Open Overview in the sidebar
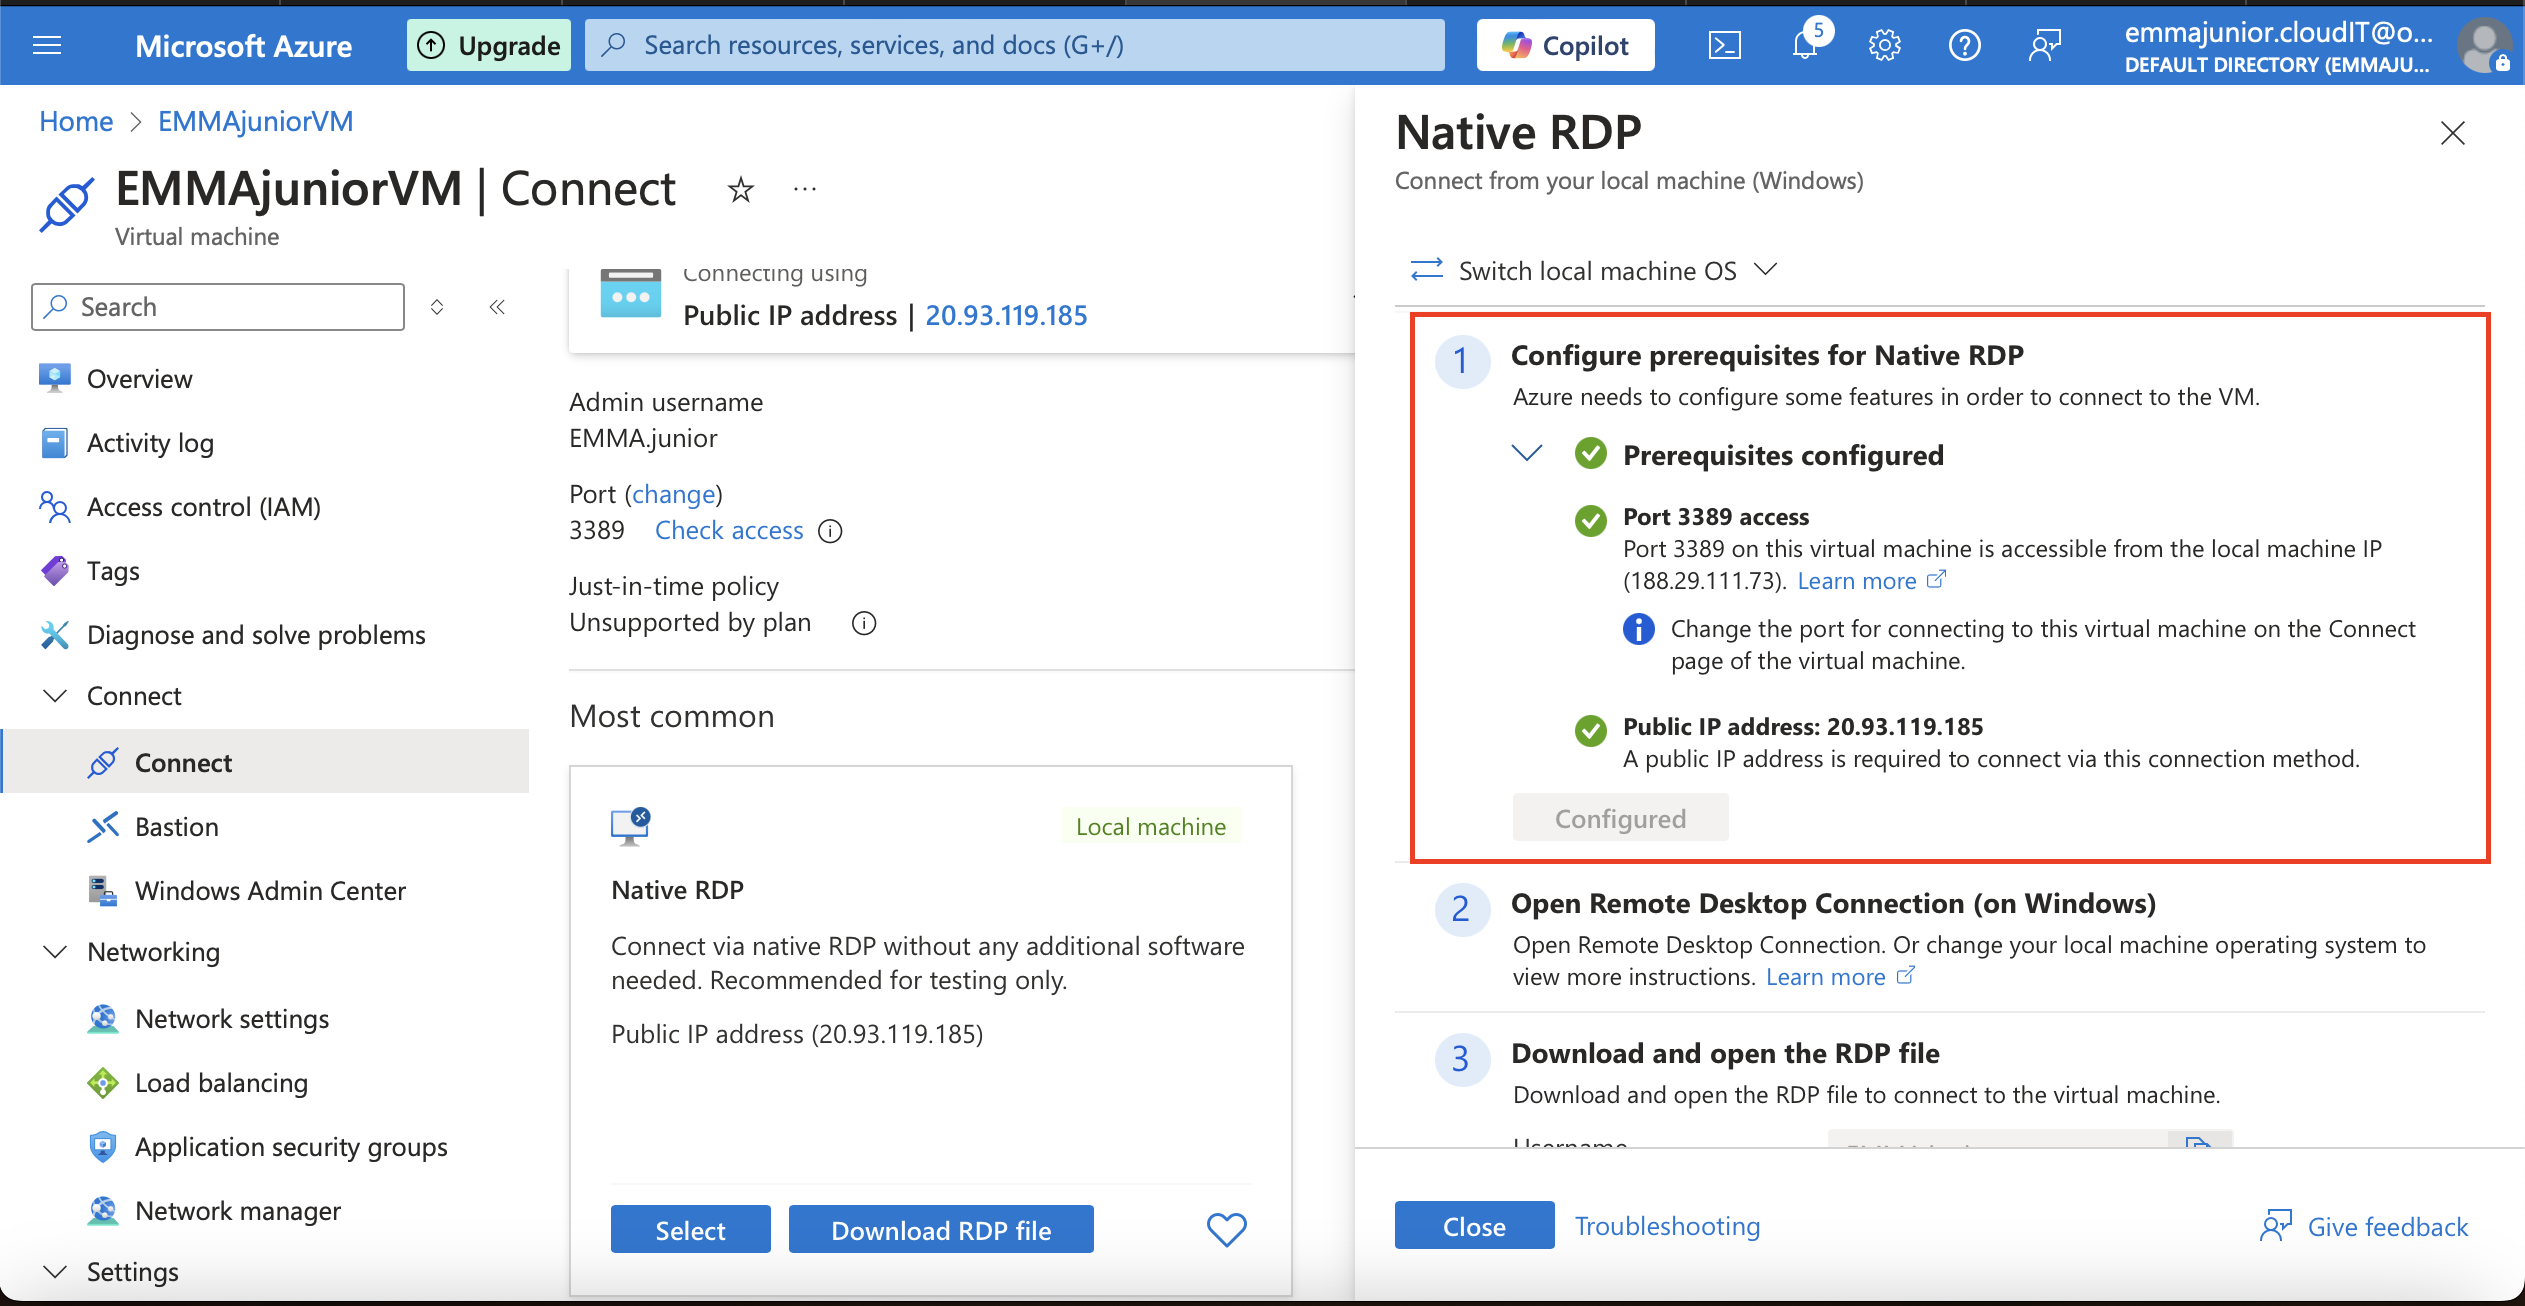2525x1306 pixels. [x=140, y=379]
